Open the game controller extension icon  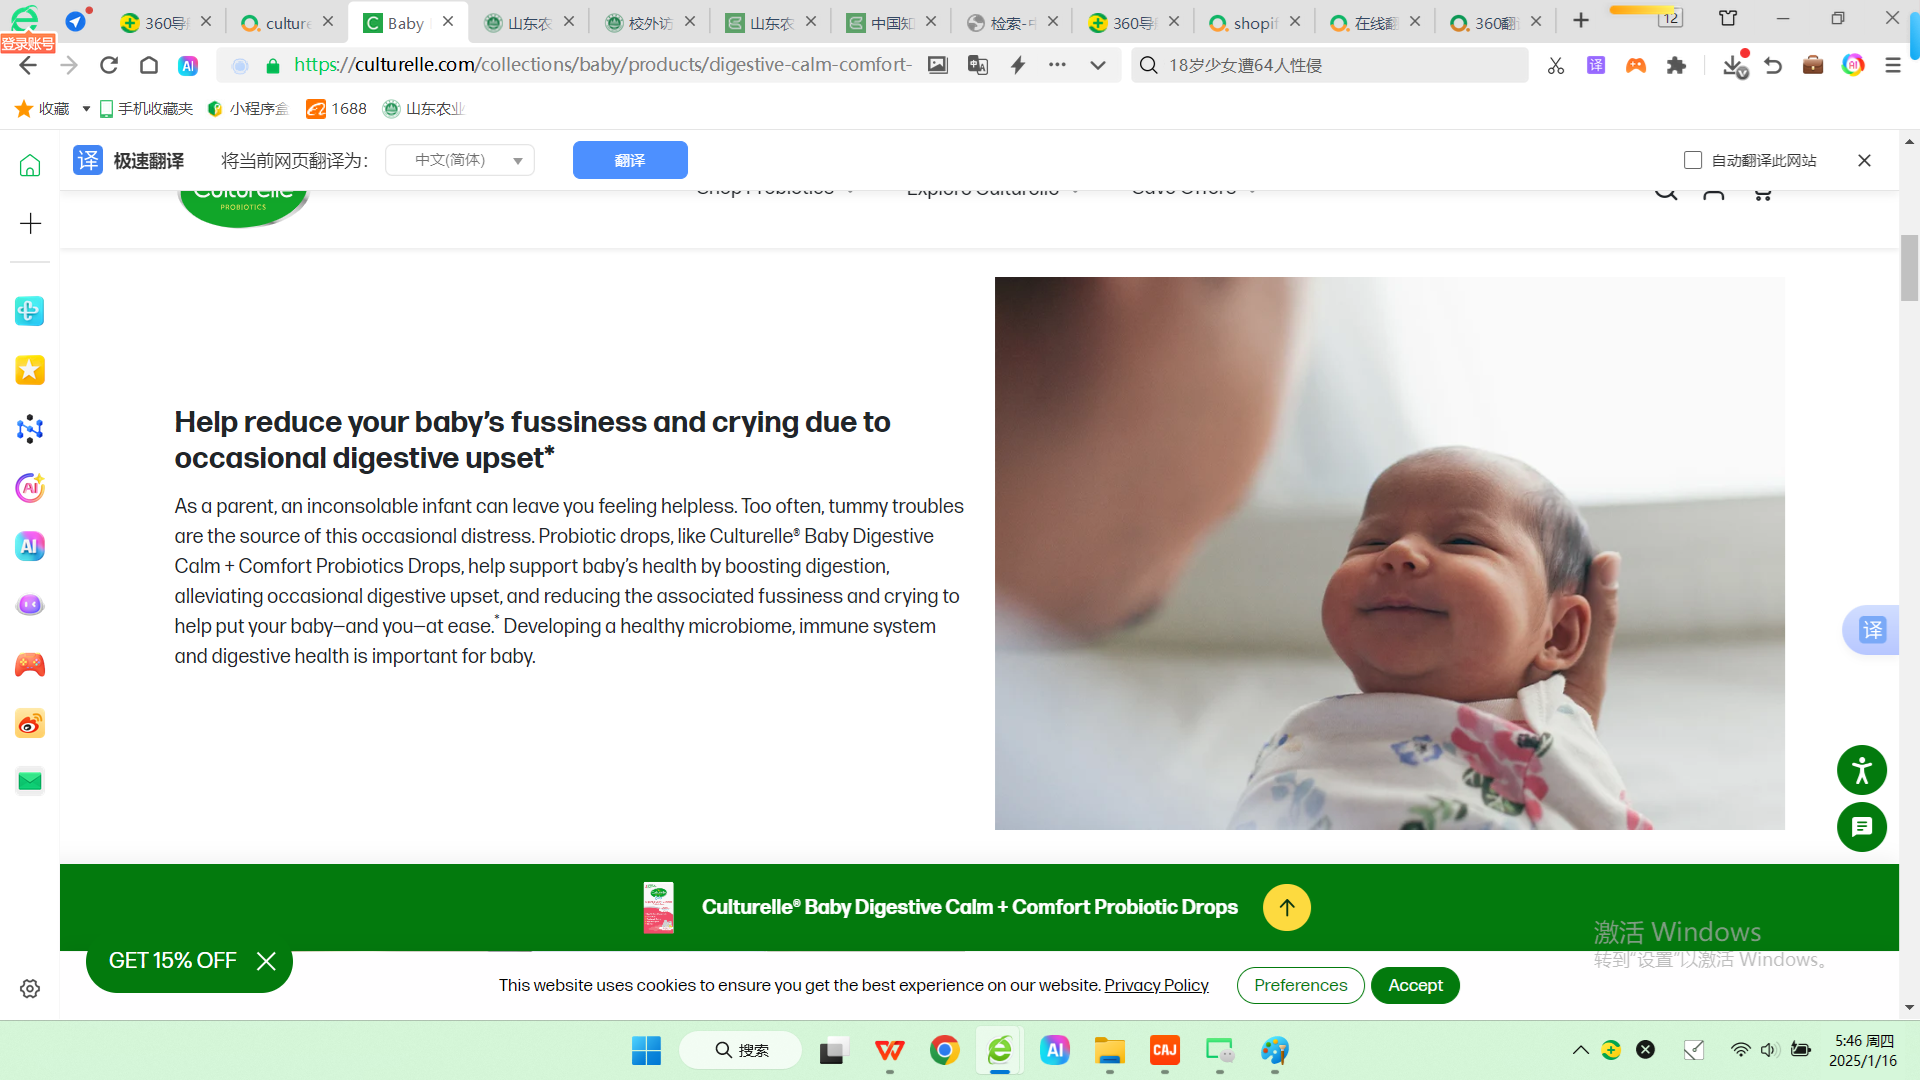[1636, 65]
